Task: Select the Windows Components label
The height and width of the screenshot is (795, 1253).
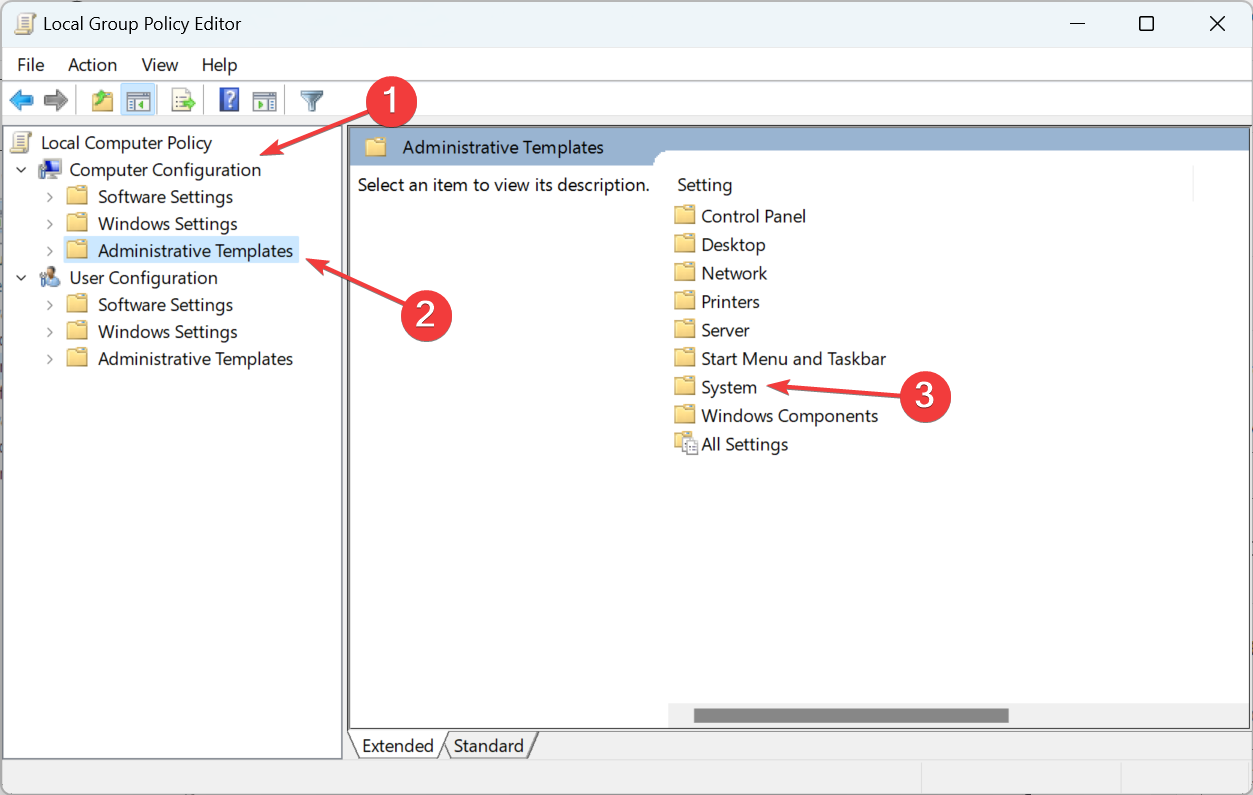Action: pyautogui.click(x=790, y=416)
